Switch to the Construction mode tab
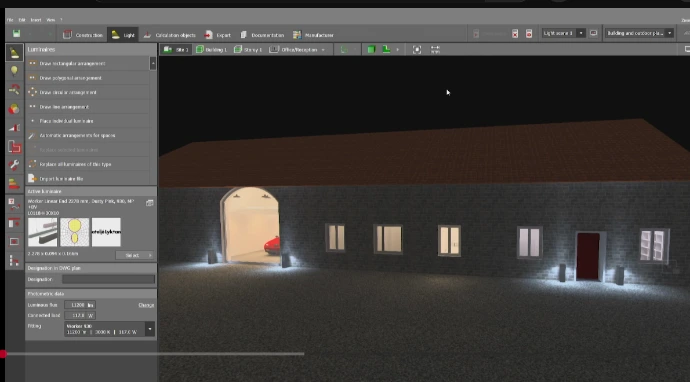690x382 pixels. [x=83, y=35]
